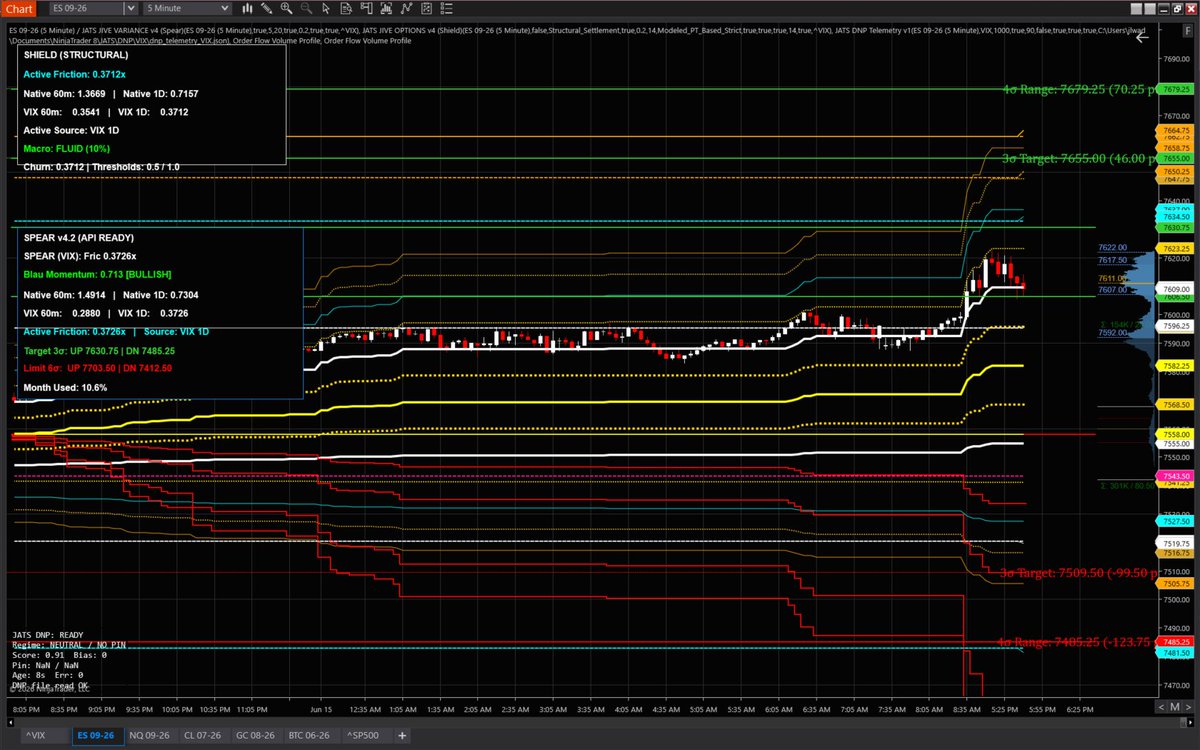Click the green 7679.25 price marker

click(x=1174, y=89)
